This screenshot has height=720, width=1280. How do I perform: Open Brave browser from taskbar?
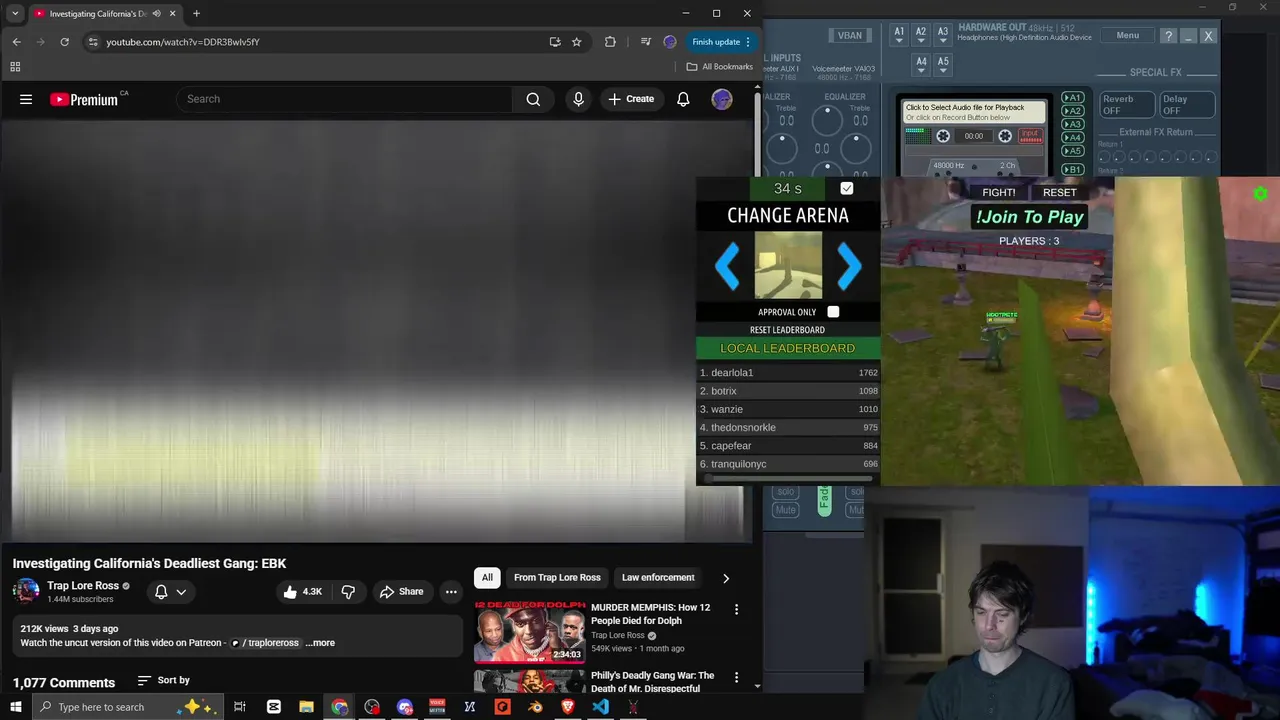tap(568, 707)
